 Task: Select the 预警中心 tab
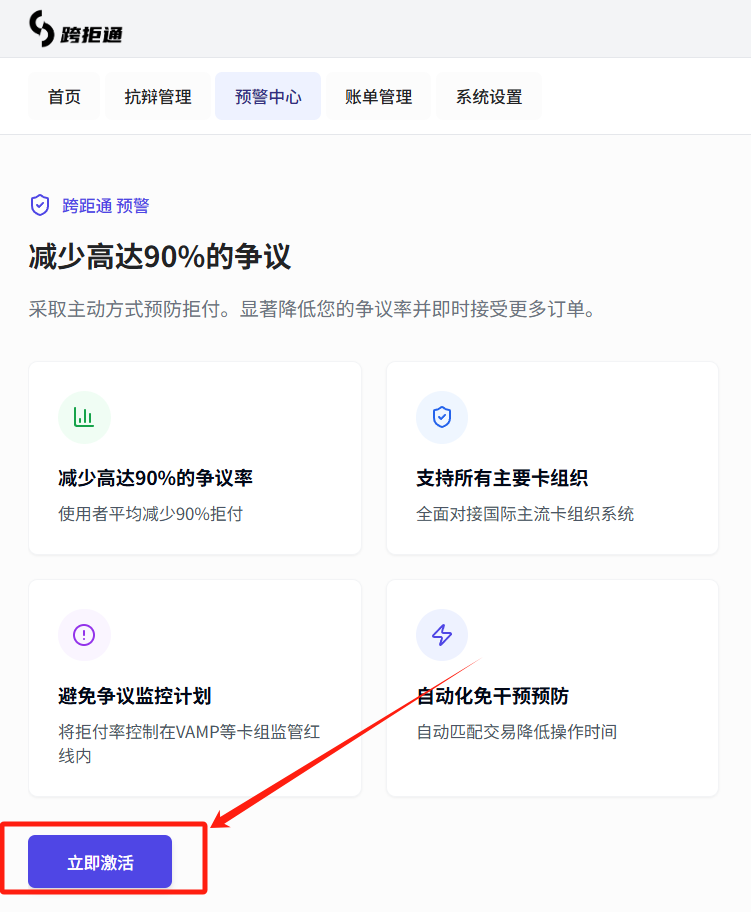point(268,96)
